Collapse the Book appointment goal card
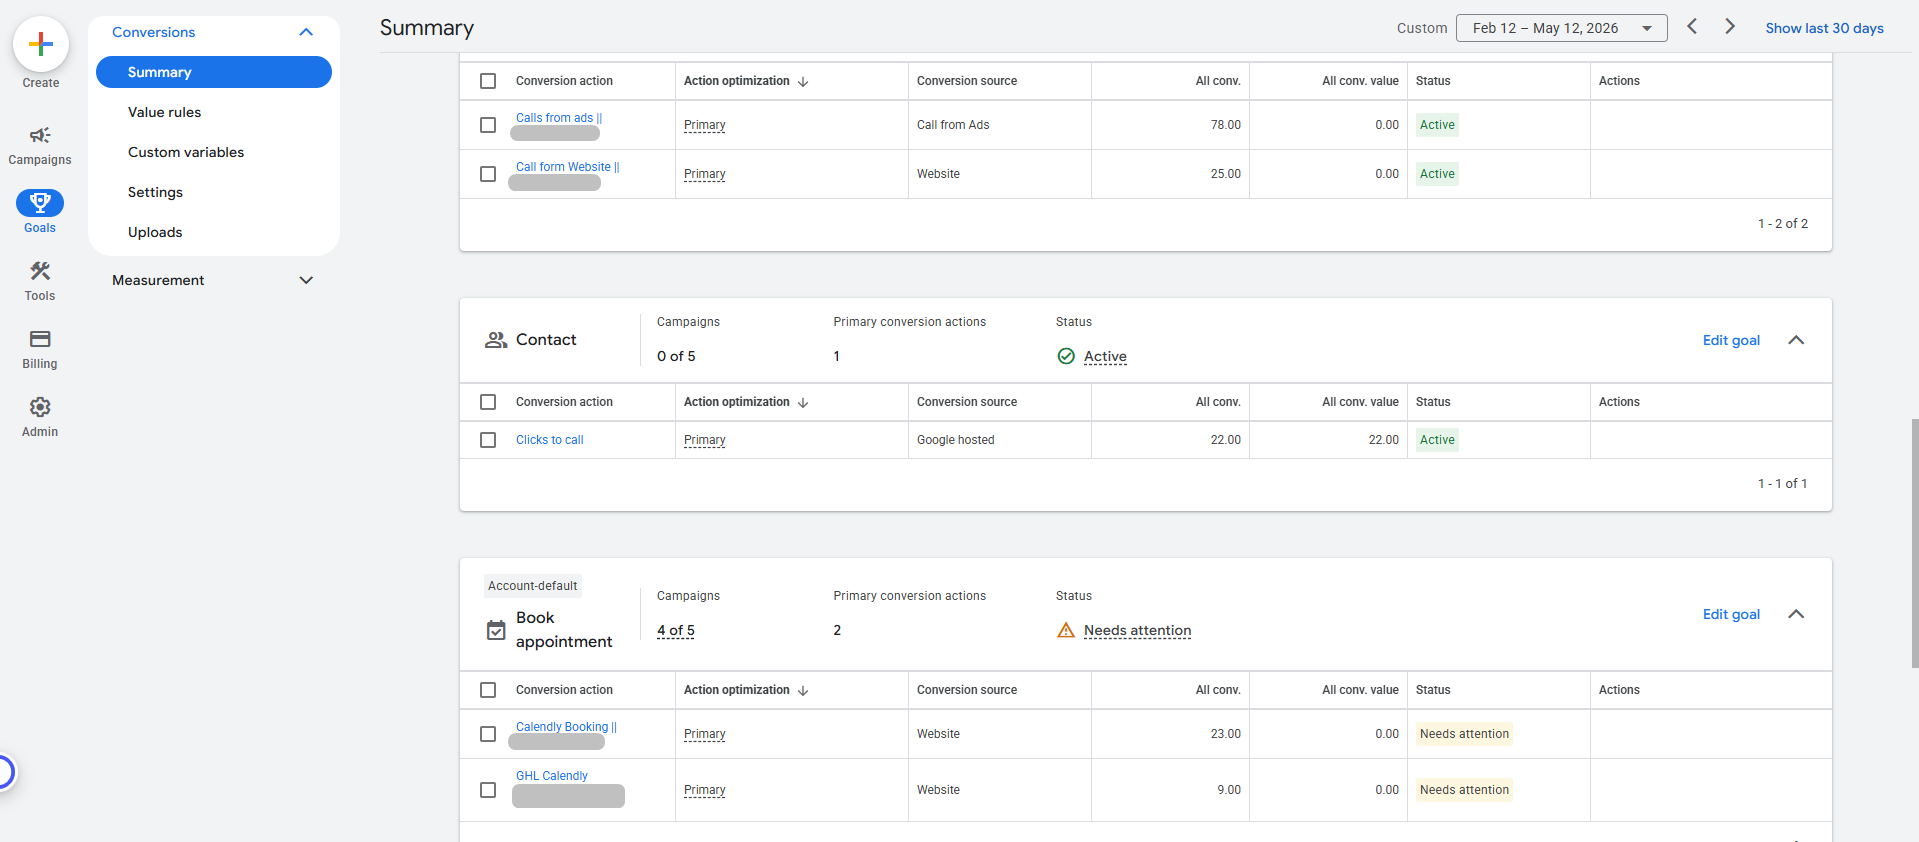The height and width of the screenshot is (842, 1919). (x=1796, y=614)
